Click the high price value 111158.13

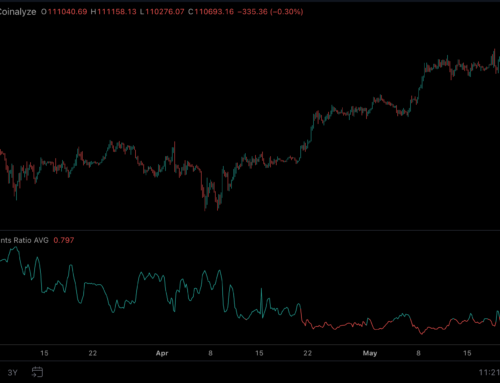(x=117, y=12)
